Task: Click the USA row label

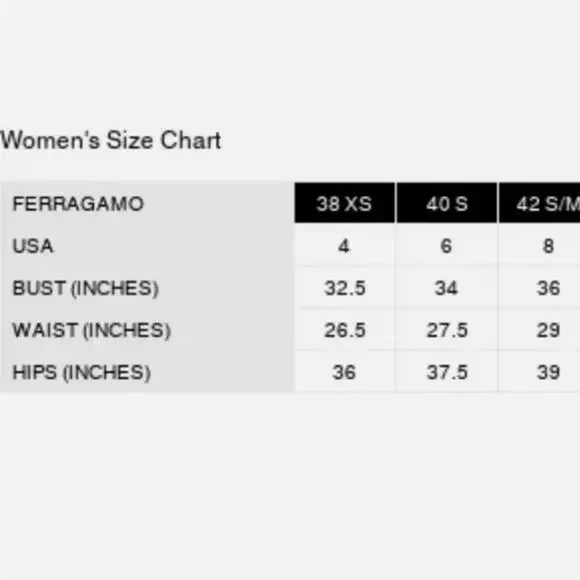Action: [x=33, y=246]
